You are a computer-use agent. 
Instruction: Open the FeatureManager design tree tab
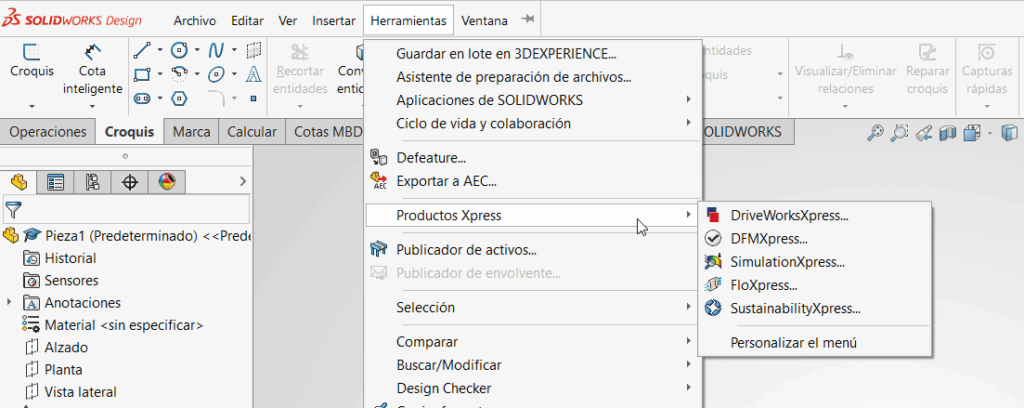pos(18,182)
